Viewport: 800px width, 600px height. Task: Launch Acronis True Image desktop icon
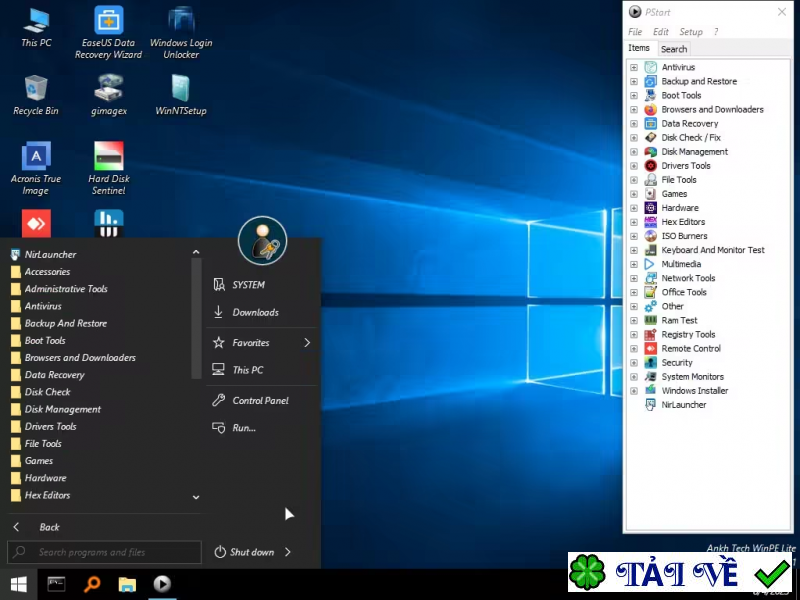tap(35, 157)
